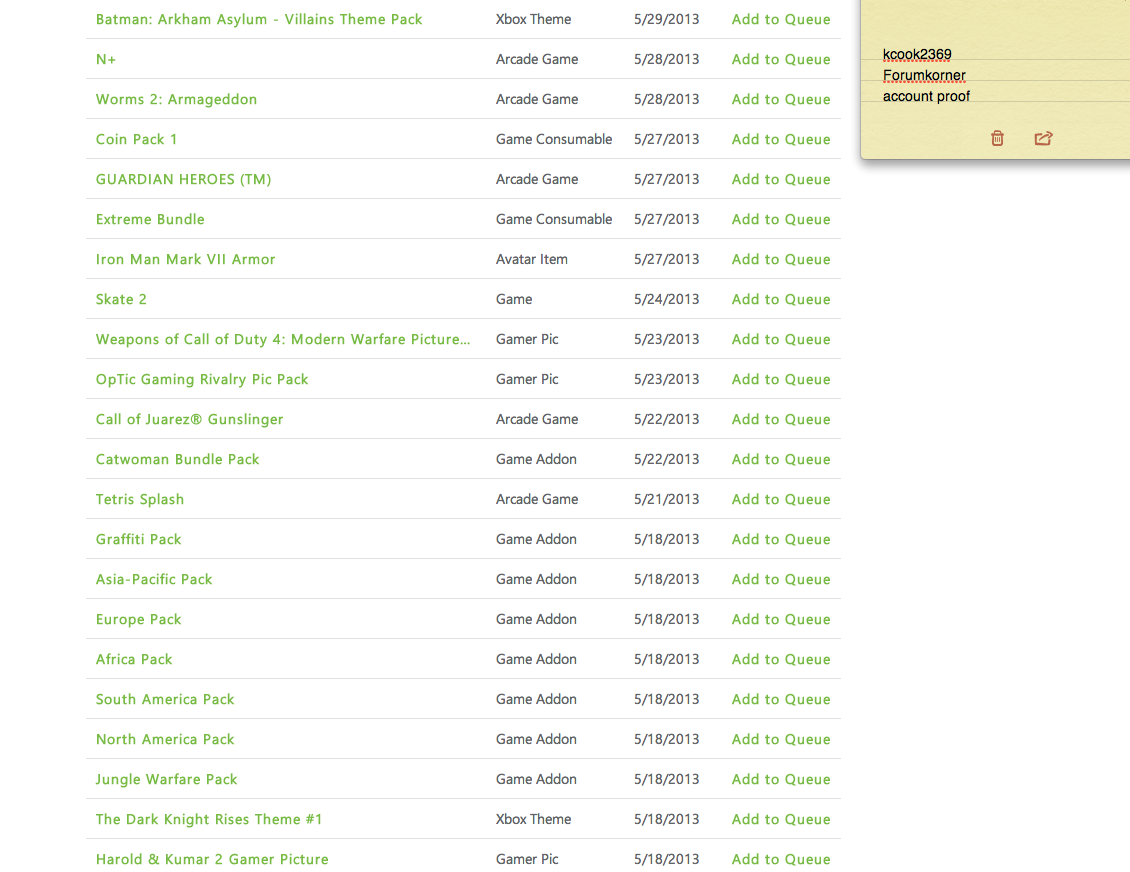Image resolution: width=1130 pixels, height=872 pixels.
Task: Add Catwoman Bundle Pack to queue
Action: pyautogui.click(x=781, y=459)
